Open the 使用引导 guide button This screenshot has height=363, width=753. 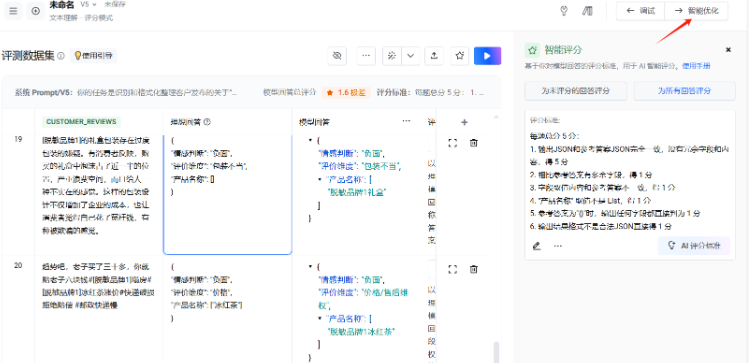click(93, 56)
